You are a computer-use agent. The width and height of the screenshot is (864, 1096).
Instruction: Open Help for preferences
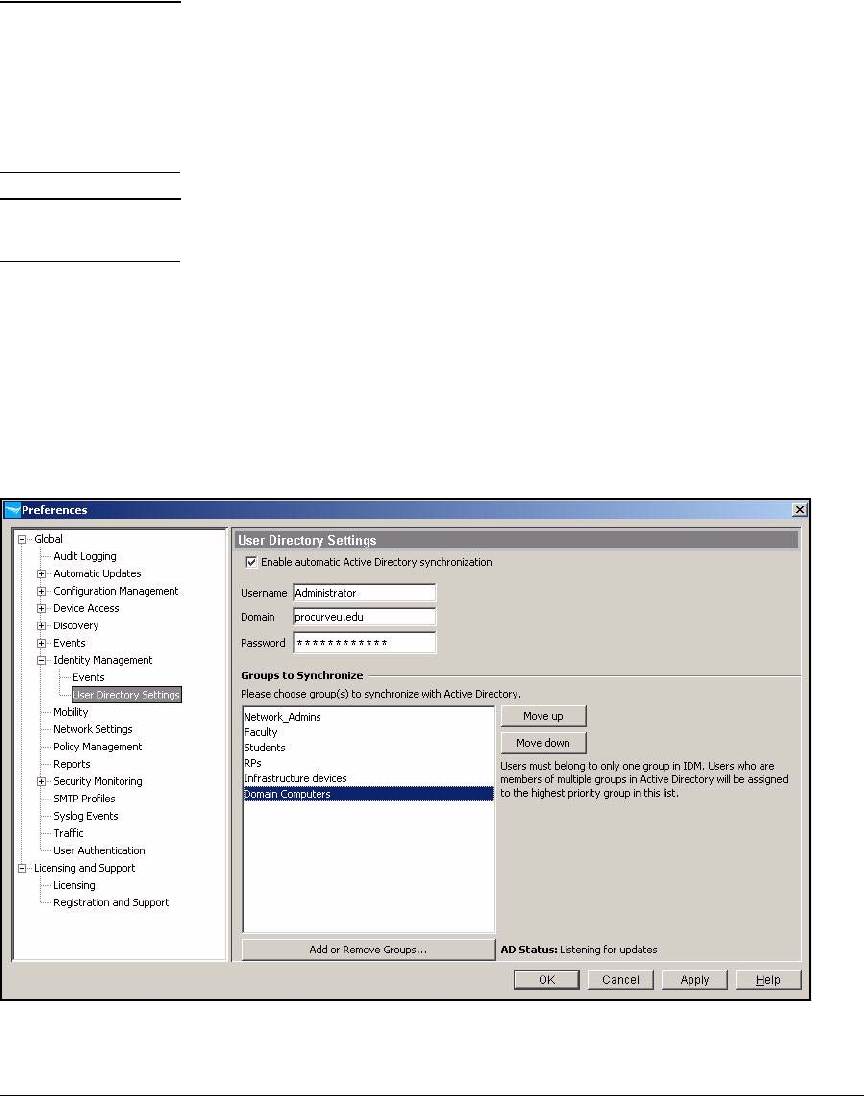(768, 980)
